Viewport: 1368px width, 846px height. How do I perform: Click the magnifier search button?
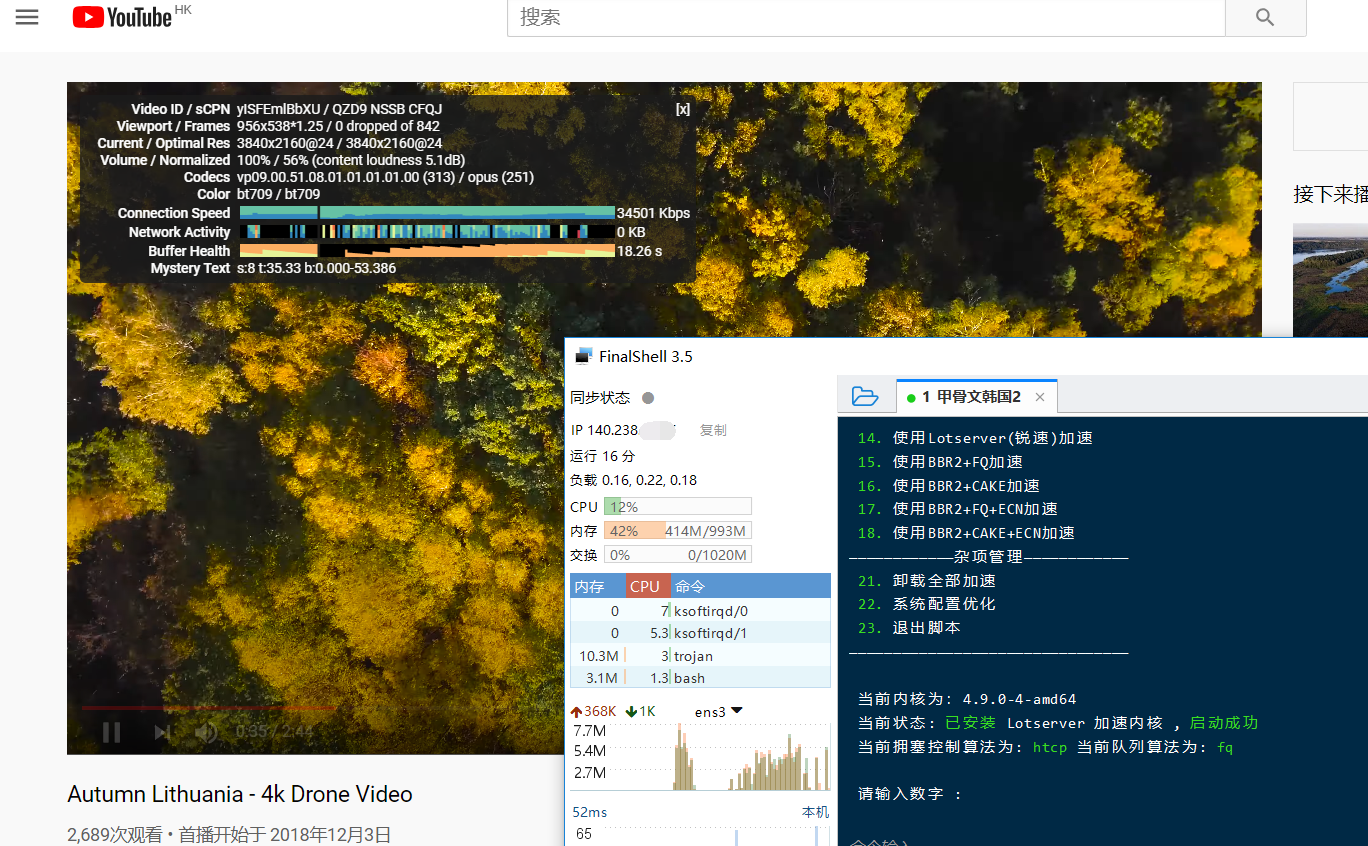(x=1265, y=17)
